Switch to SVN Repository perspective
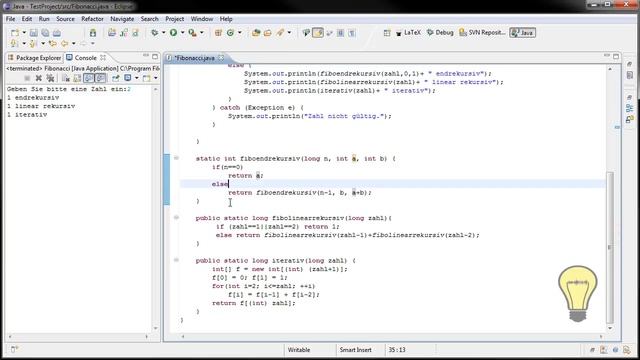640x360 pixels. coord(482,33)
